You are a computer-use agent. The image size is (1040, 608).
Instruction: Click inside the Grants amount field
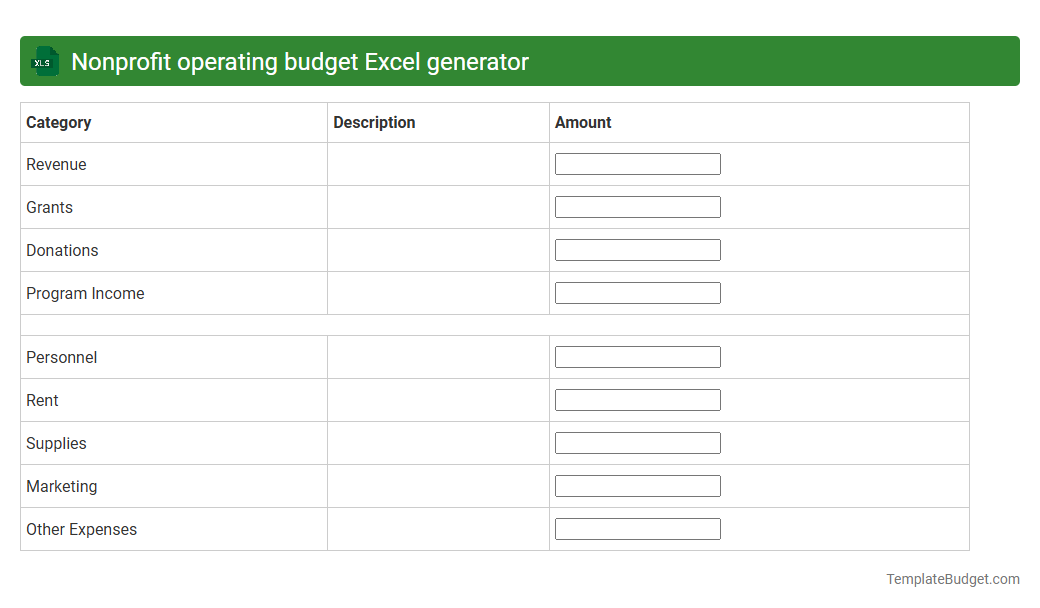pos(637,206)
